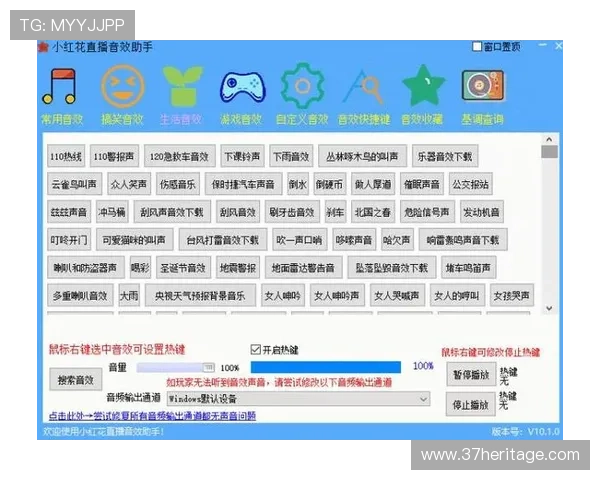Viewport: 600px width, 480px height.
Task: Play the 多重喇叭音效 sound effect
Action: [x=80, y=295]
